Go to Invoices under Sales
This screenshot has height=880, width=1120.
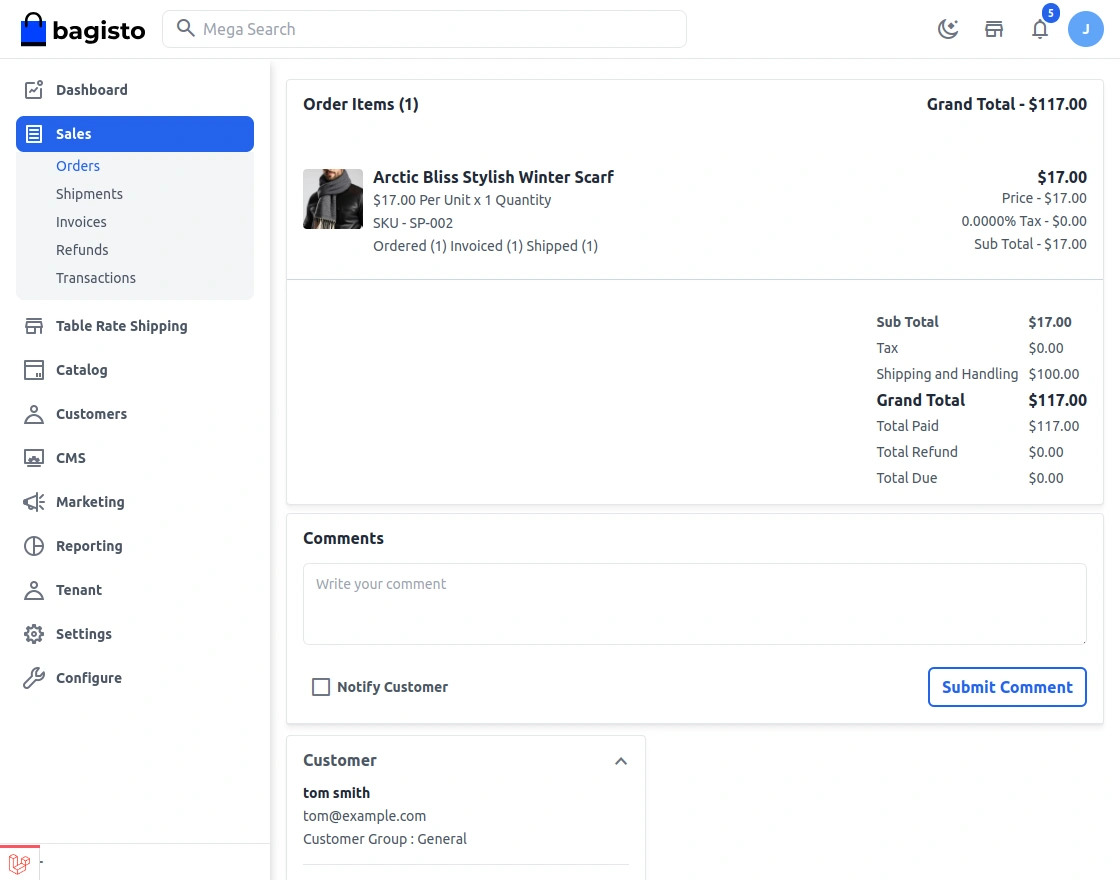(x=81, y=222)
